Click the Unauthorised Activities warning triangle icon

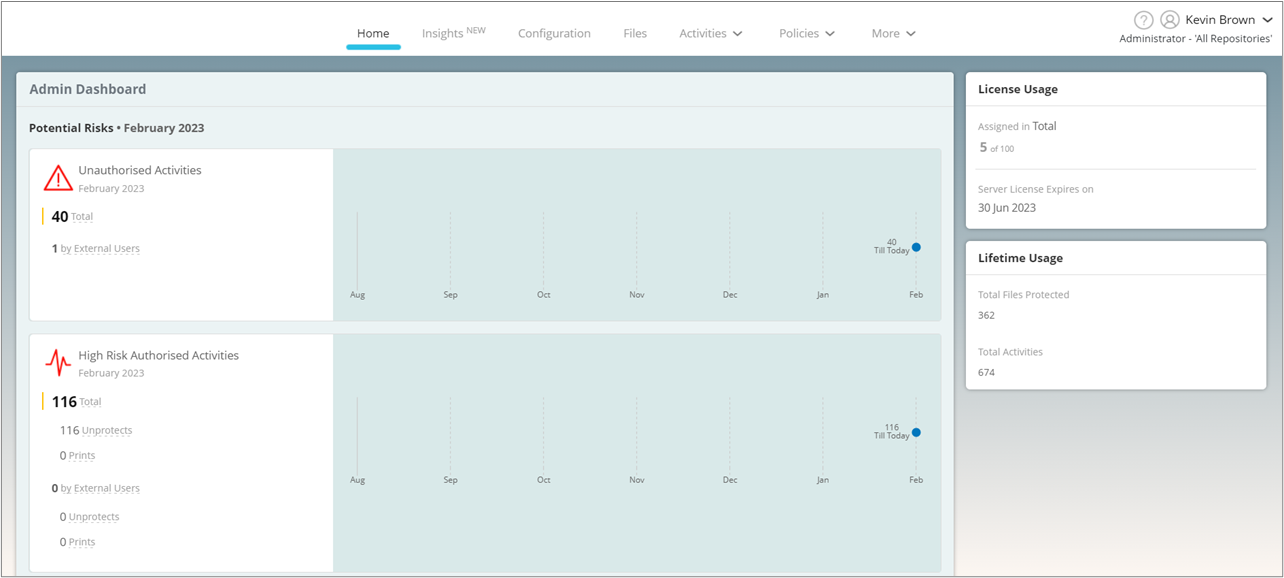point(58,178)
